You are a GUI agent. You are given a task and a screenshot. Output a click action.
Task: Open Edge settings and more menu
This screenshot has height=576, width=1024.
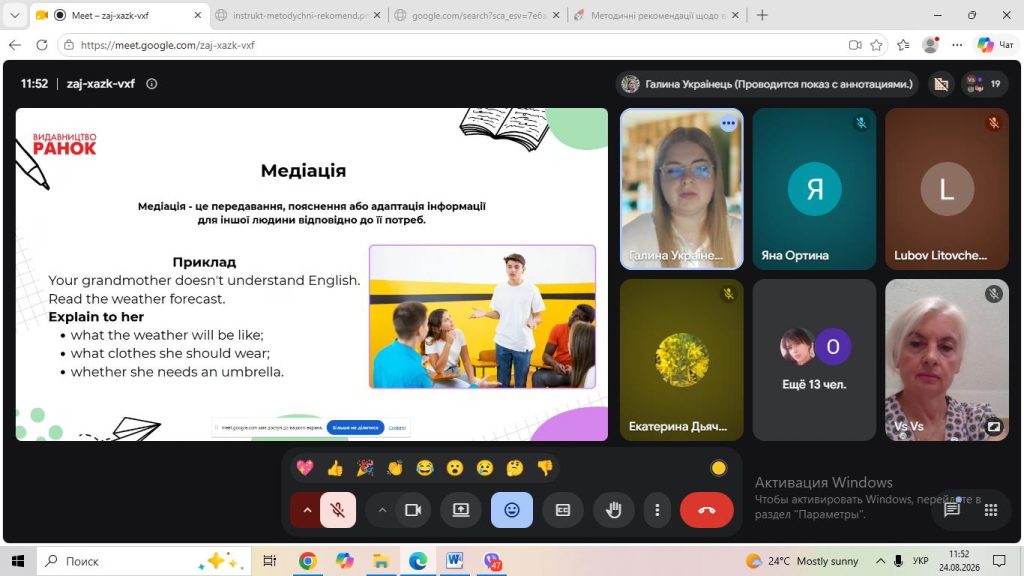pyautogui.click(x=957, y=45)
